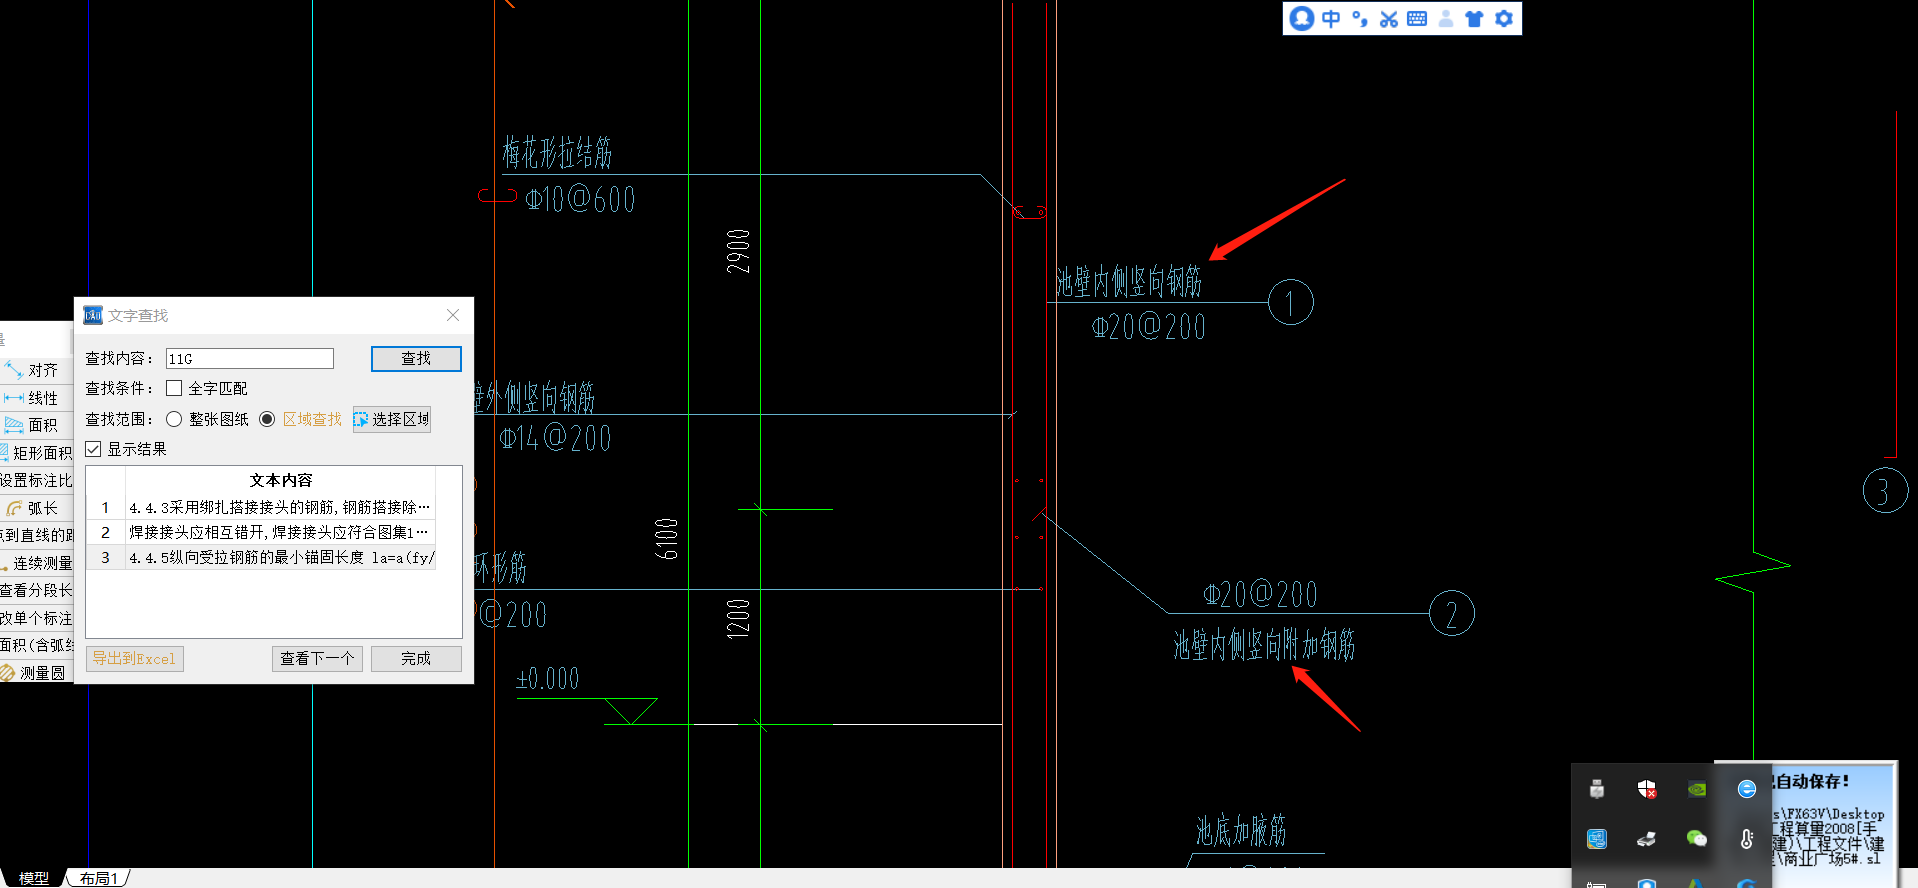Viewport: 1918px width, 888px height.
Task: Select the 整张图纸 whole drawing radio
Action: point(174,419)
